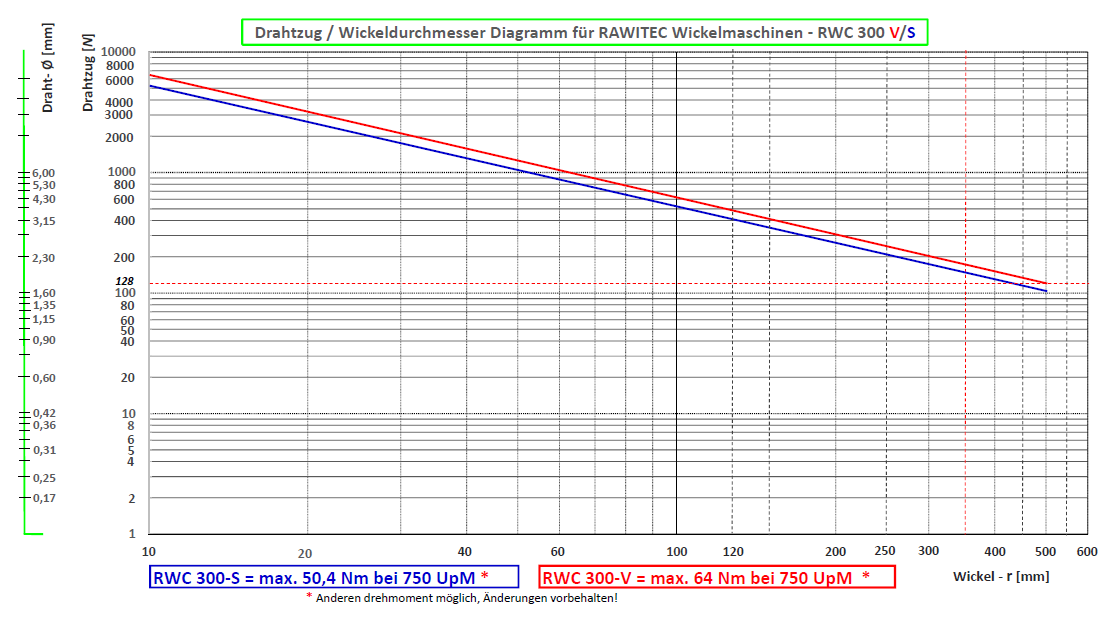Viewport: 1107px width, 617px height.
Task: Click the '250' Wickel radius axis value
Action: click(x=885, y=551)
